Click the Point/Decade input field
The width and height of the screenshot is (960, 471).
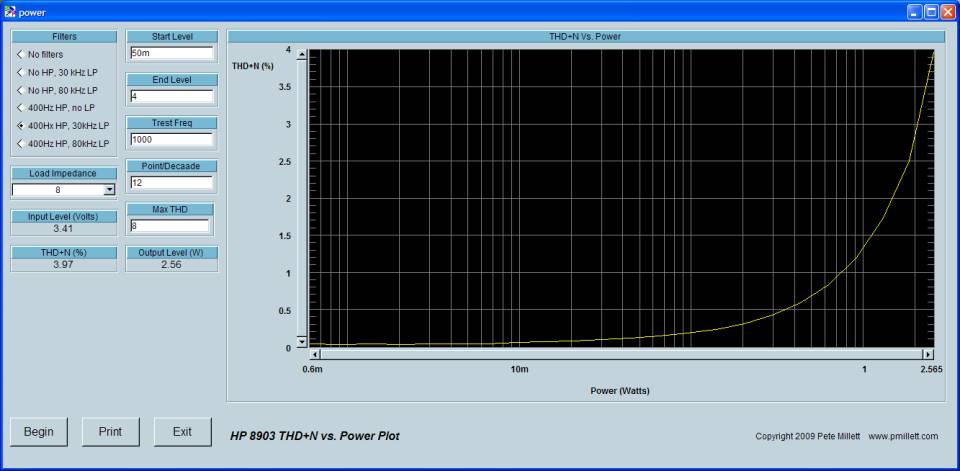171,182
